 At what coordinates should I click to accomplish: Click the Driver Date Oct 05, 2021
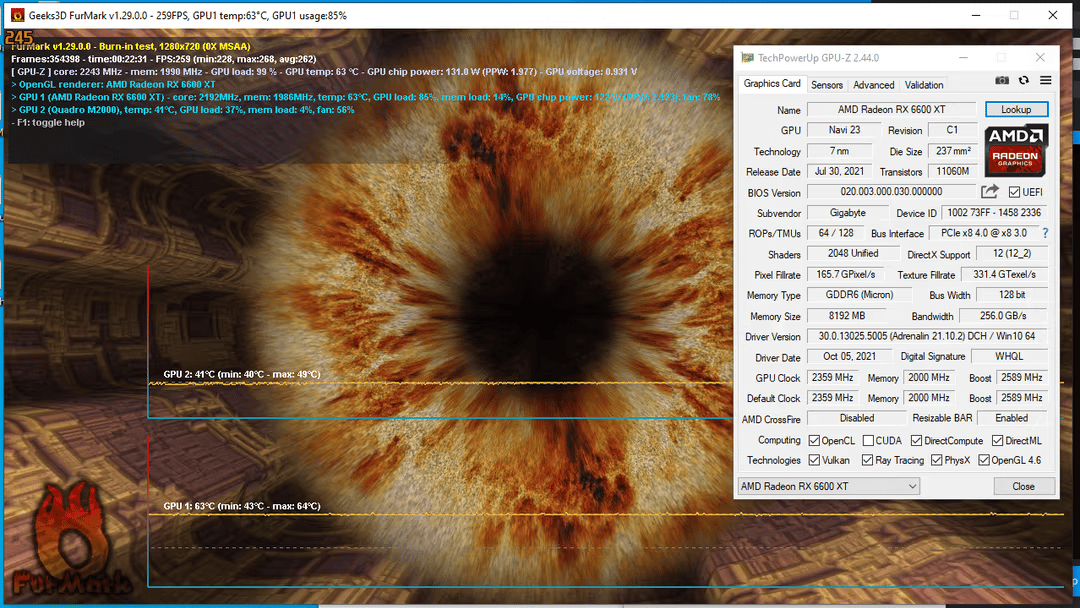(849, 356)
